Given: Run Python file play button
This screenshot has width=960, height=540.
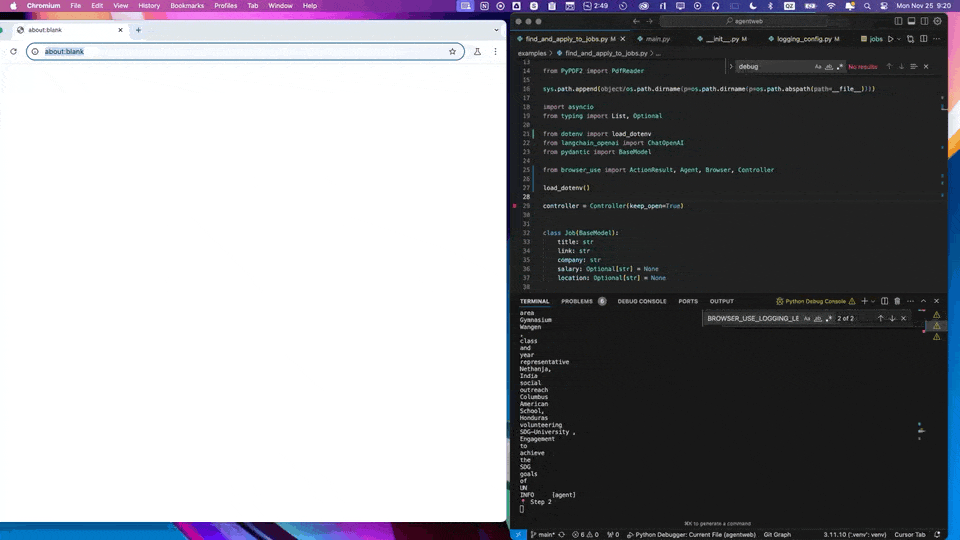Looking at the screenshot, I should [891, 39].
